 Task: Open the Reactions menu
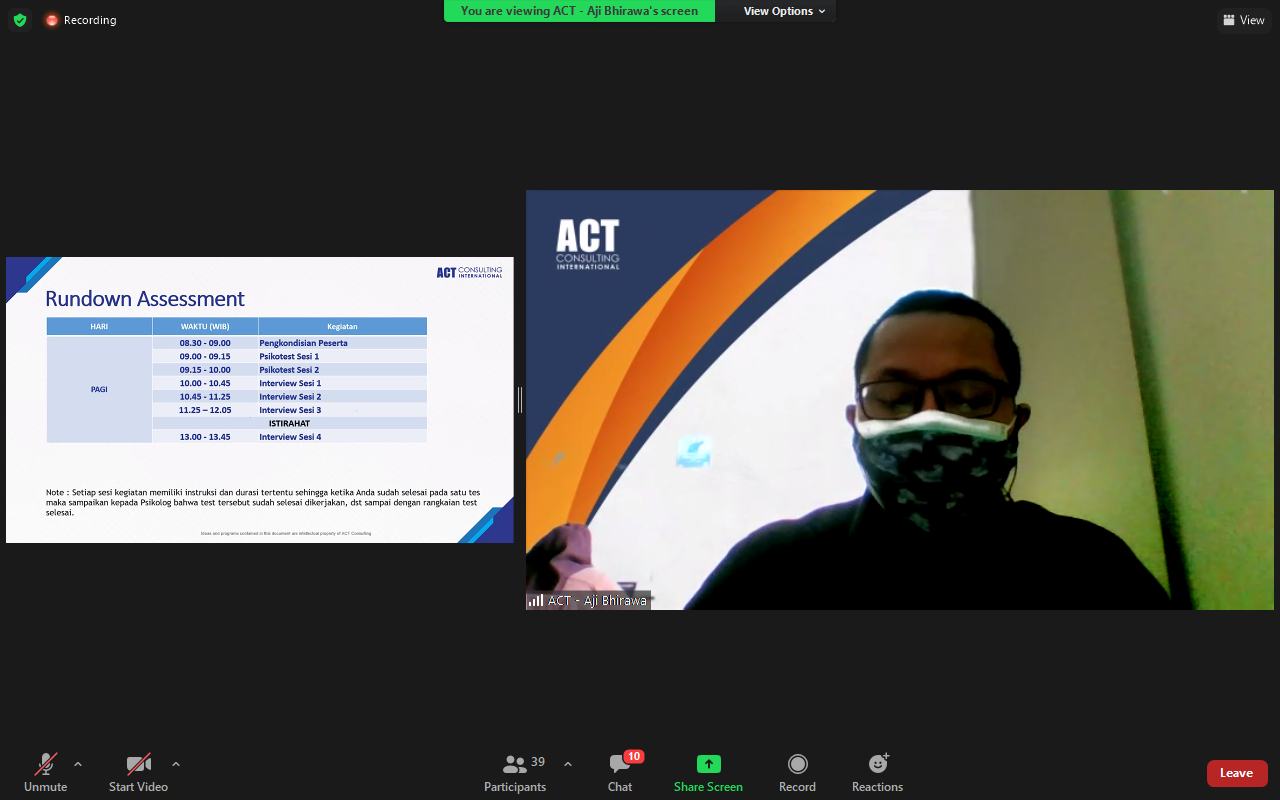877,772
